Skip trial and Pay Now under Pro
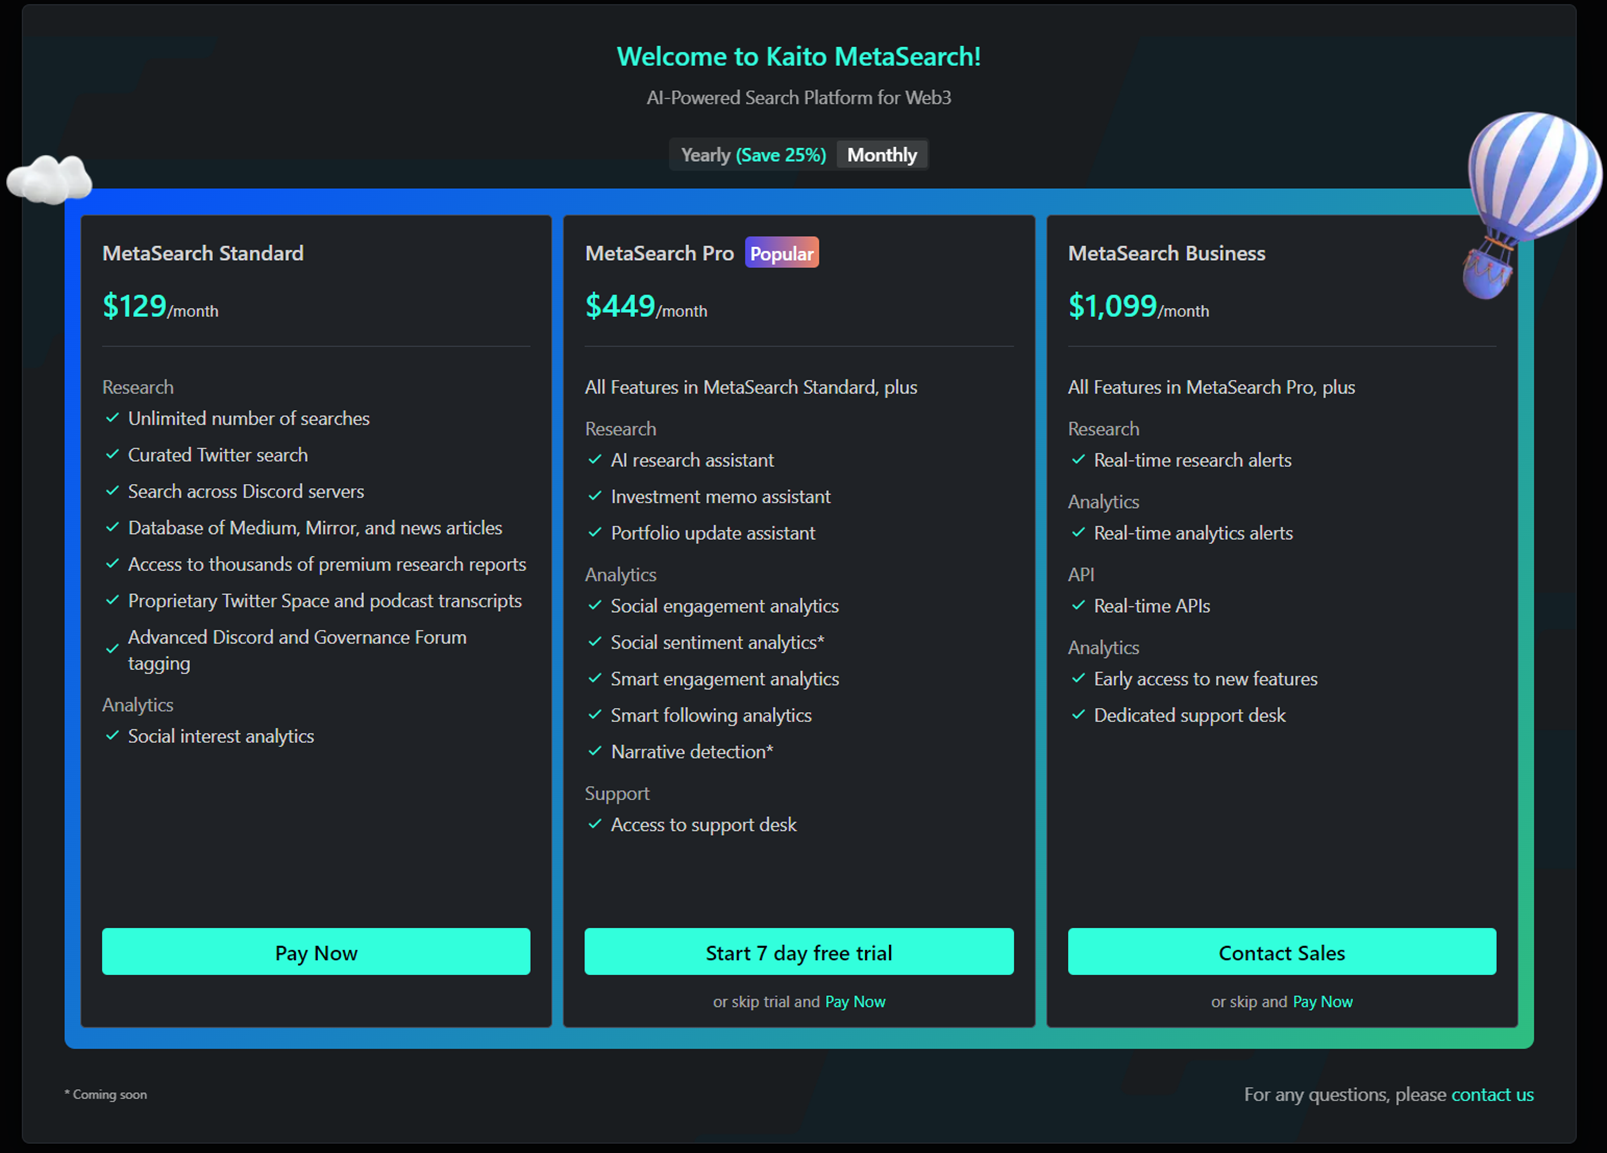The image size is (1607, 1153). pos(855,1002)
